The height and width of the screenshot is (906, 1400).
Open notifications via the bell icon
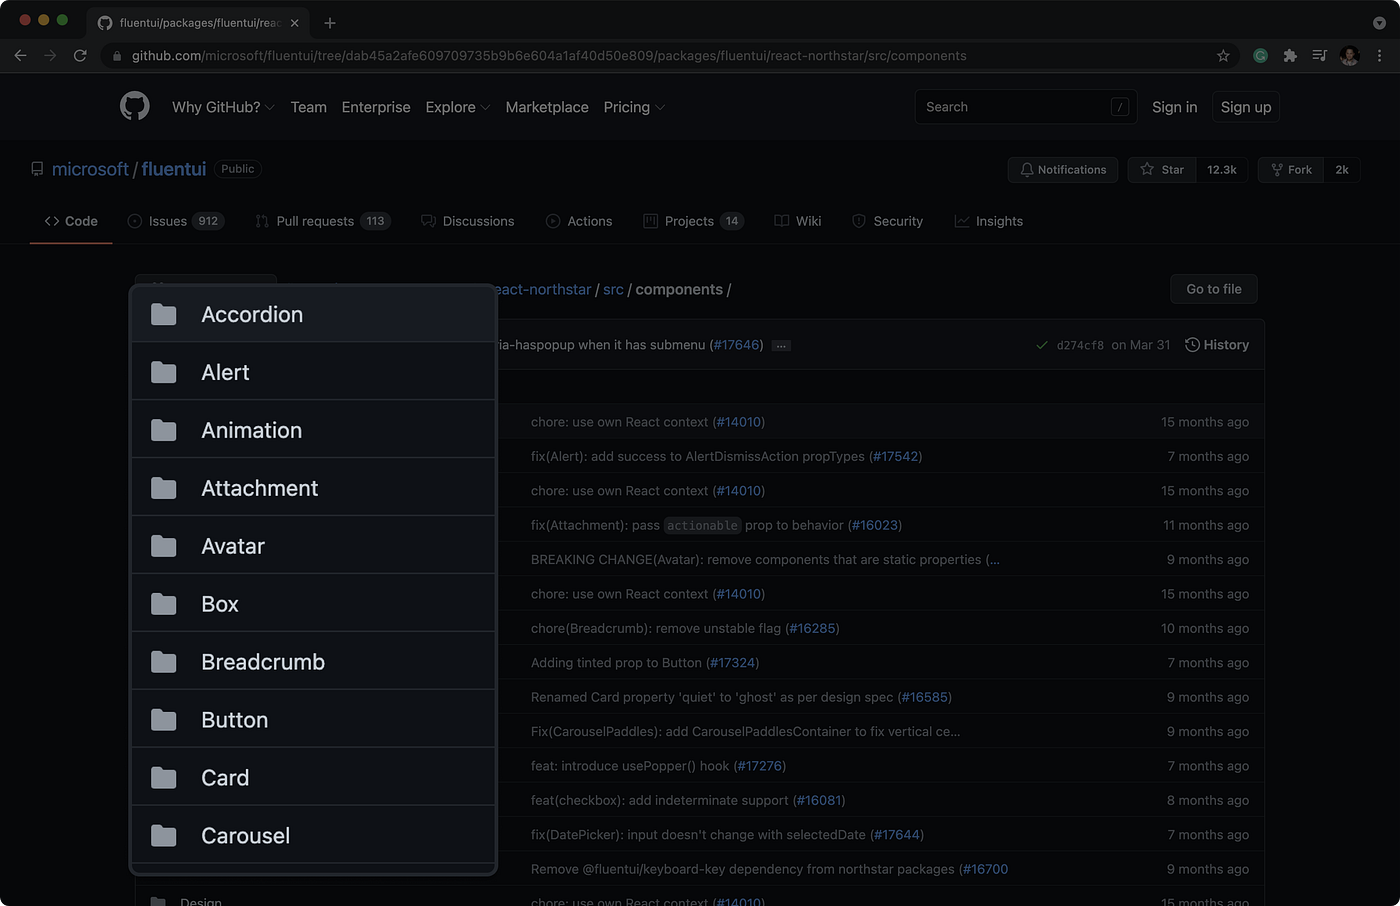pos(1027,169)
